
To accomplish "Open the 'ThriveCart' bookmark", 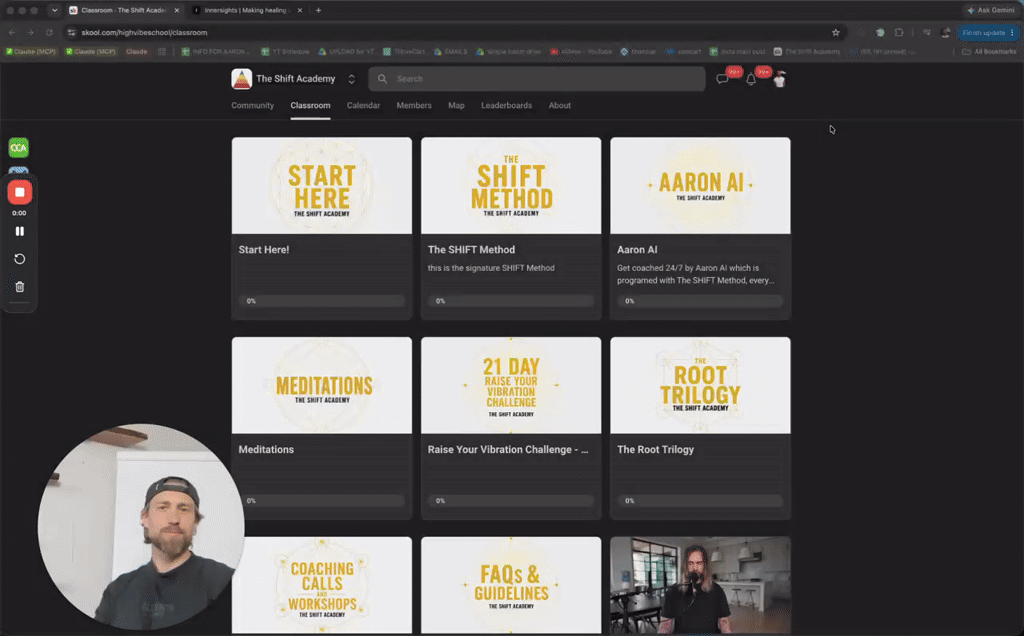I will pyautogui.click(x=404, y=52).
